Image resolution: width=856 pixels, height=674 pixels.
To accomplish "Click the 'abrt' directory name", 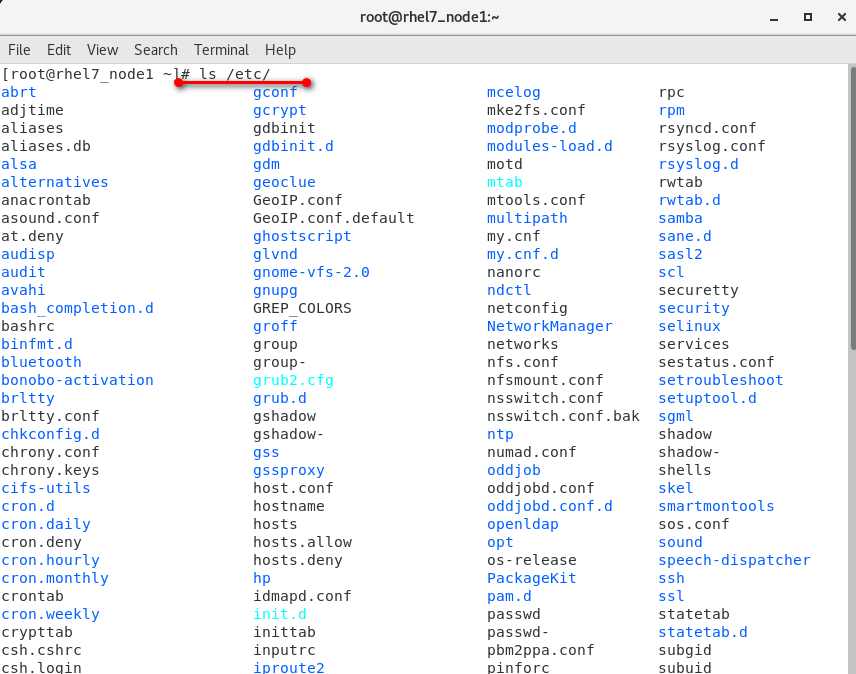I will 19,92.
